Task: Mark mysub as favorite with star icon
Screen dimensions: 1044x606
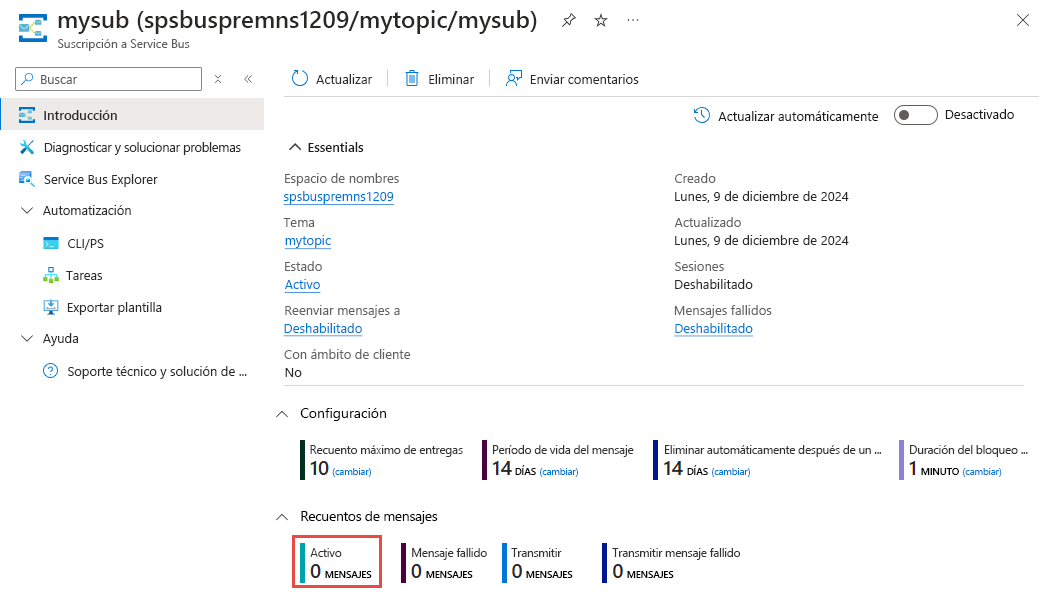Action: coord(601,21)
